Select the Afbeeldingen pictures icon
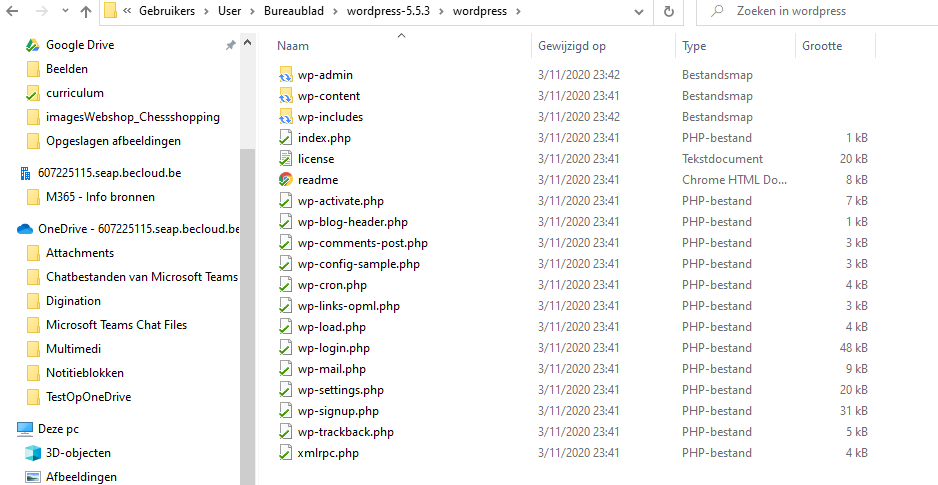This screenshot has width=938, height=485. [33, 477]
